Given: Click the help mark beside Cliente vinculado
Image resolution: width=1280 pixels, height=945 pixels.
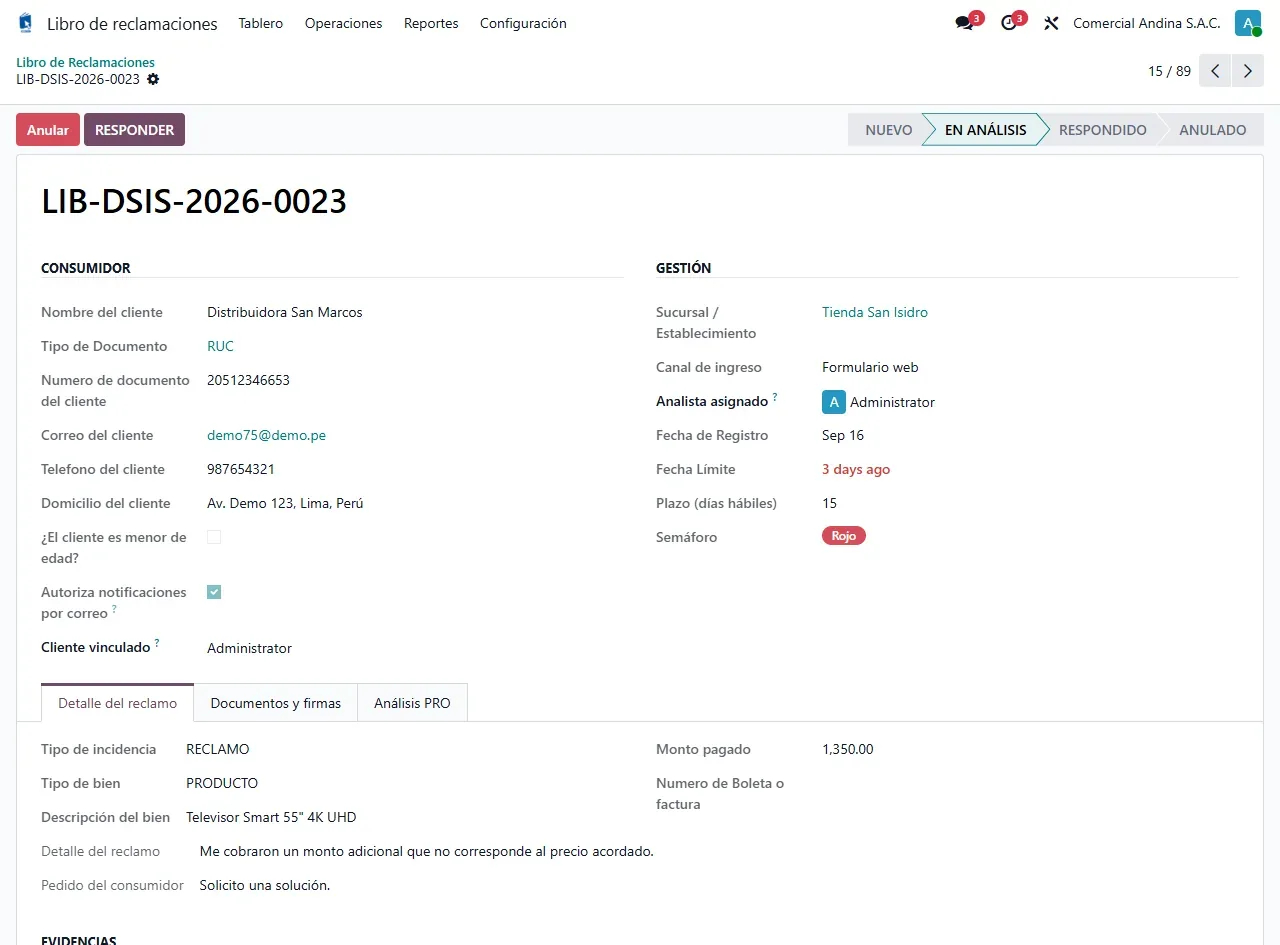Looking at the screenshot, I should (157, 643).
